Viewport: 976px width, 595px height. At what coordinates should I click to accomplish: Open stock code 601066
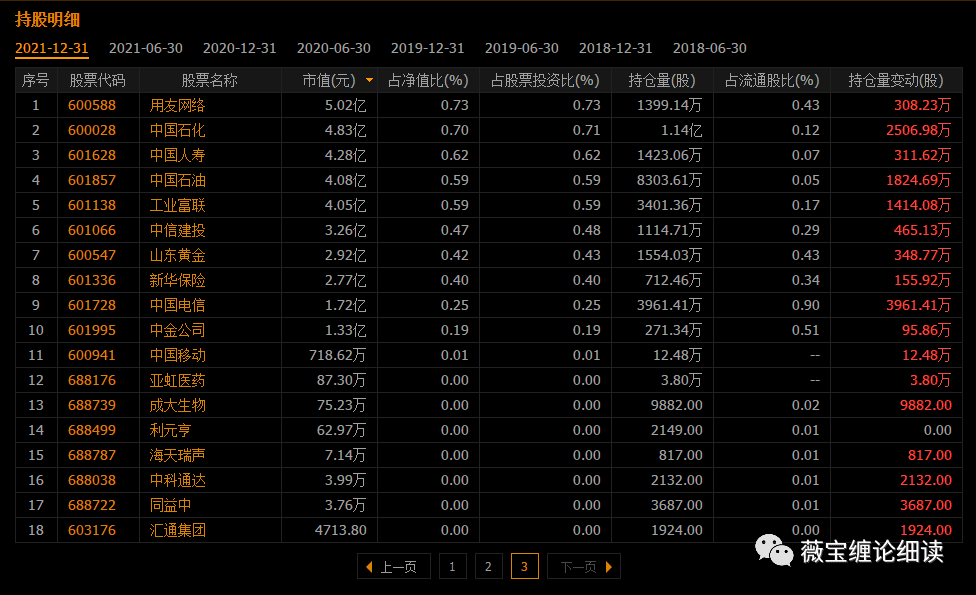tap(92, 230)
